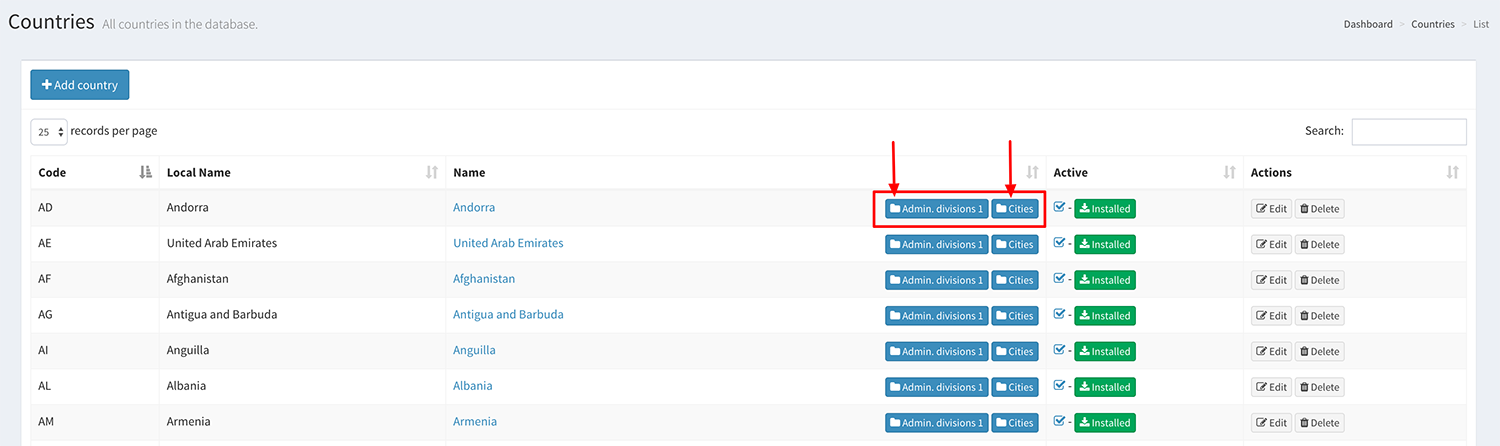This screenshot has height=446, width=1500.
Task: Toggle the active checkbox for Anguilla
Action: click(1060, 349)
